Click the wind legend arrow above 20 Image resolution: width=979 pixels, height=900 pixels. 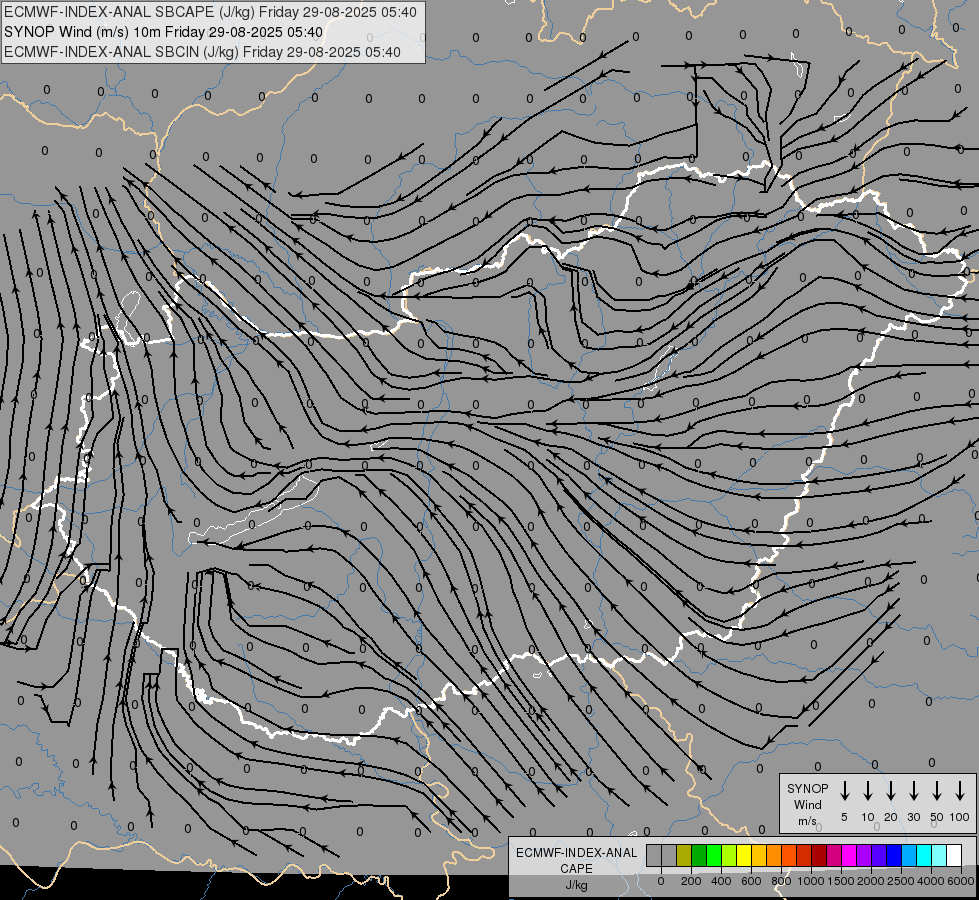(891, 791)
